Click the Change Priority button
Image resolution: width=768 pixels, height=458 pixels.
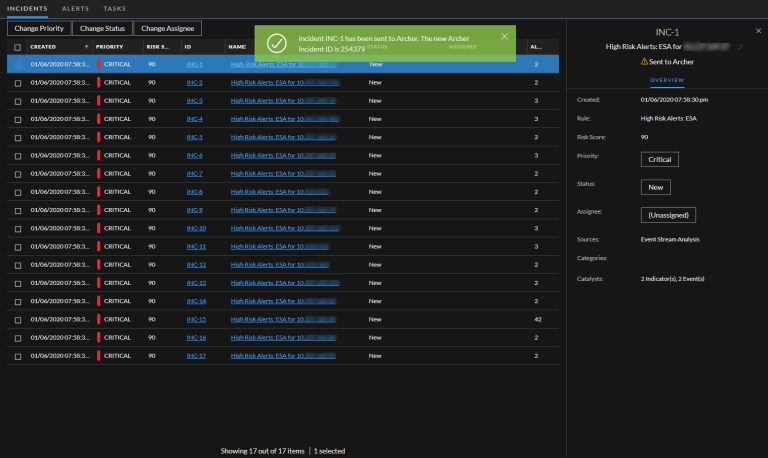[37, 29]
